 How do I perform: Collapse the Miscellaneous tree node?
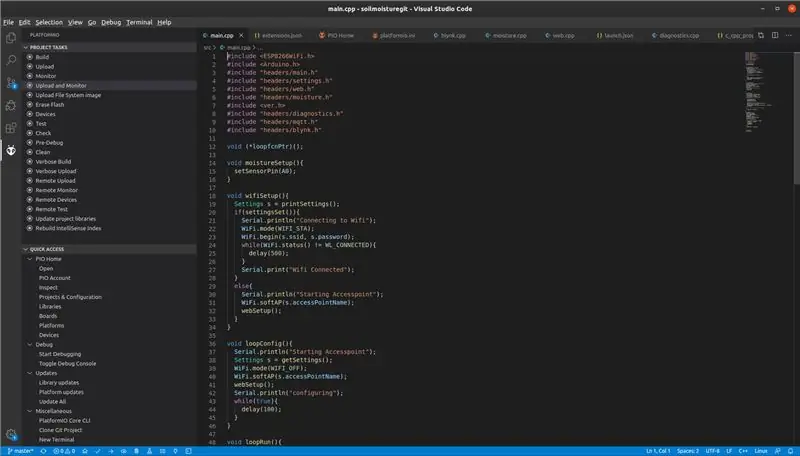tap(30, 411)
